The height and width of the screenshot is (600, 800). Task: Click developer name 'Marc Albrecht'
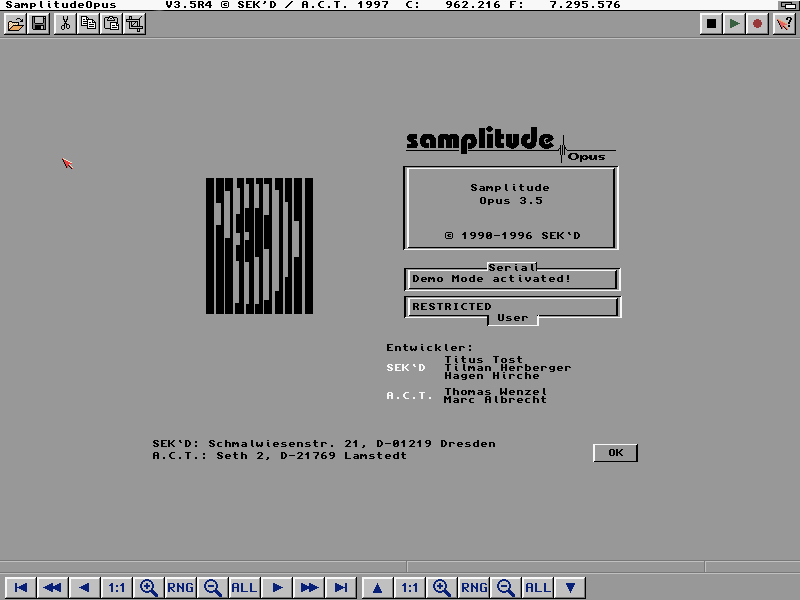[495, 399]
